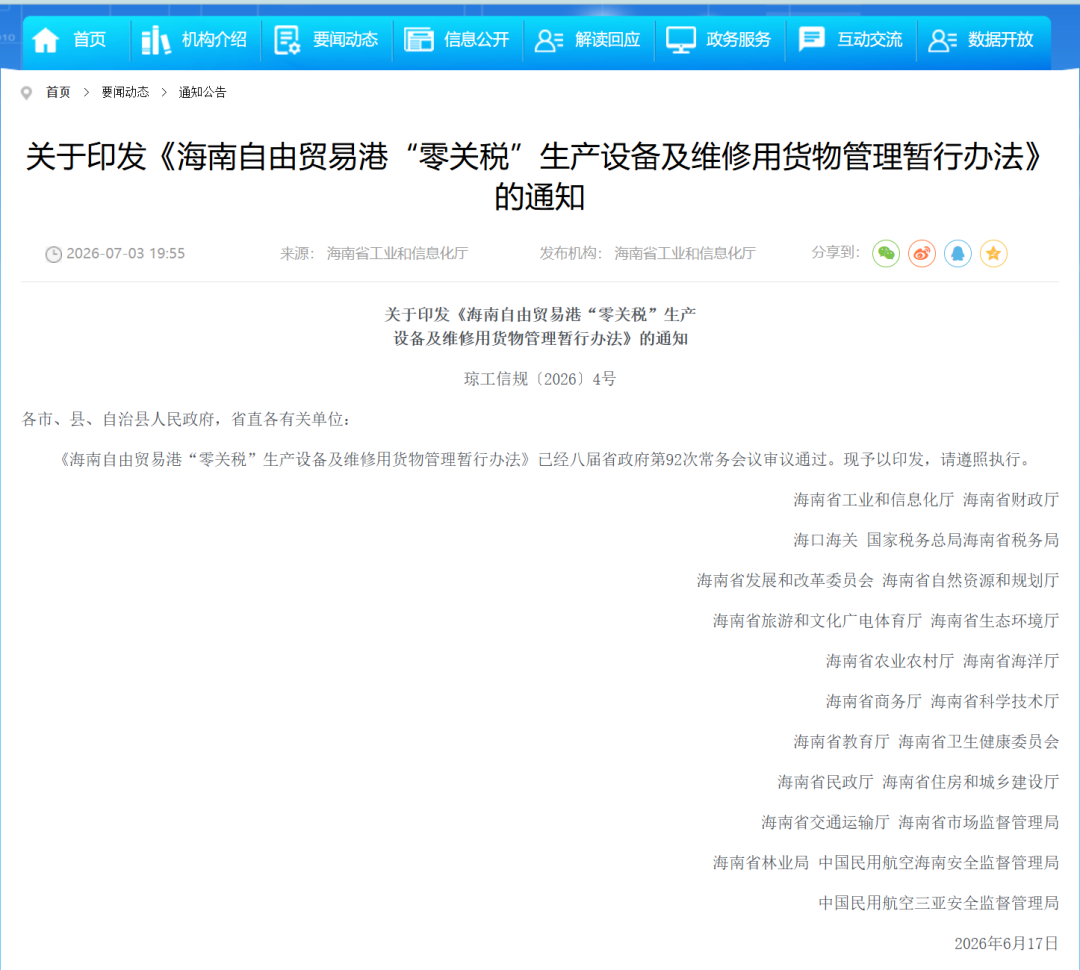The height and width of the screenshot is (970, 1080).
Task: Go to 要闻动态 in the breadcrumb
Action: [125, 92]
